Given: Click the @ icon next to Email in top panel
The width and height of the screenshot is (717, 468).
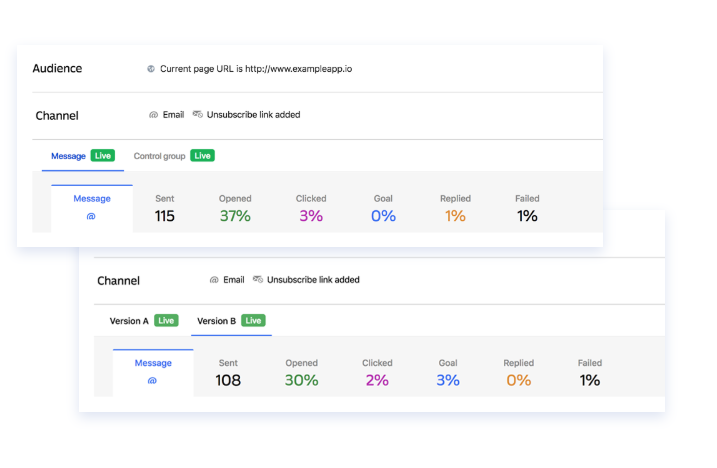Looking at the screenshot, I should 153,115.
